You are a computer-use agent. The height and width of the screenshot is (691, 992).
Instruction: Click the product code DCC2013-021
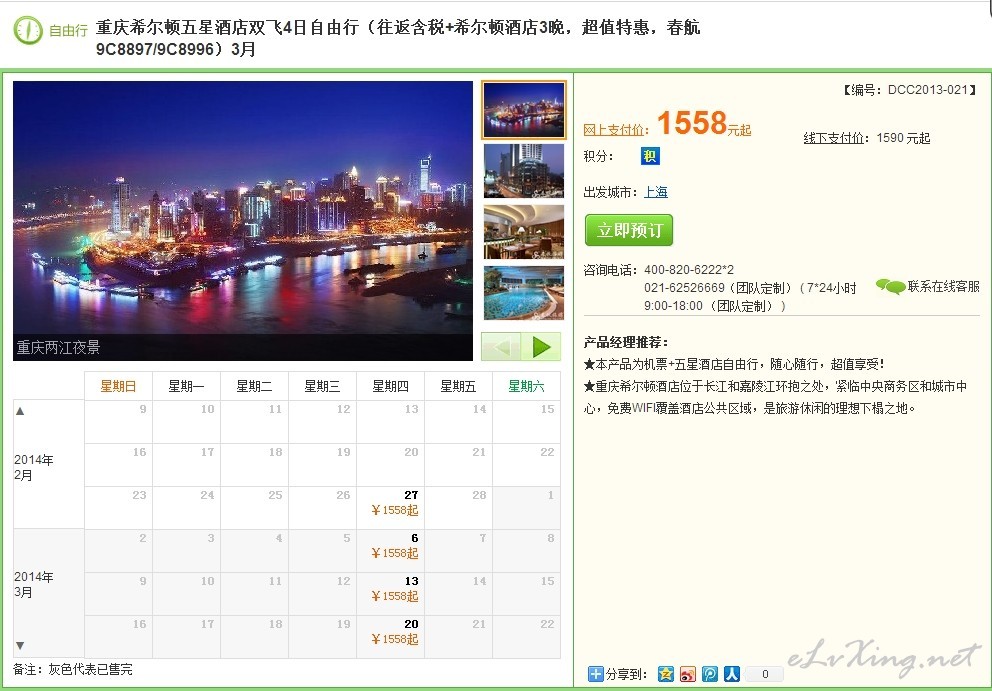927,90
